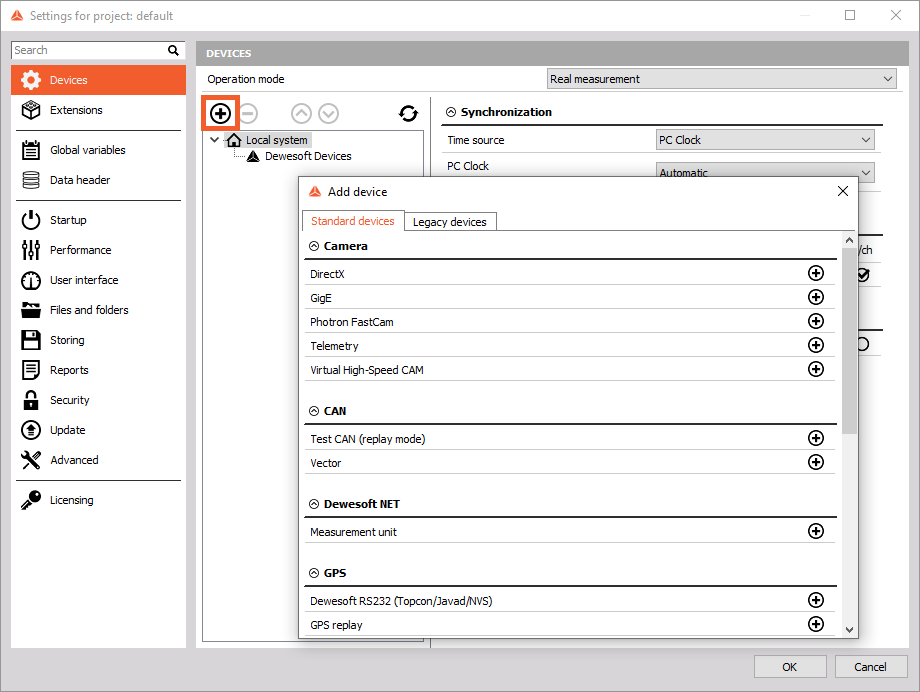920x692 pixels.
Task: Open the Advanced settings
Action: [99, 460]
